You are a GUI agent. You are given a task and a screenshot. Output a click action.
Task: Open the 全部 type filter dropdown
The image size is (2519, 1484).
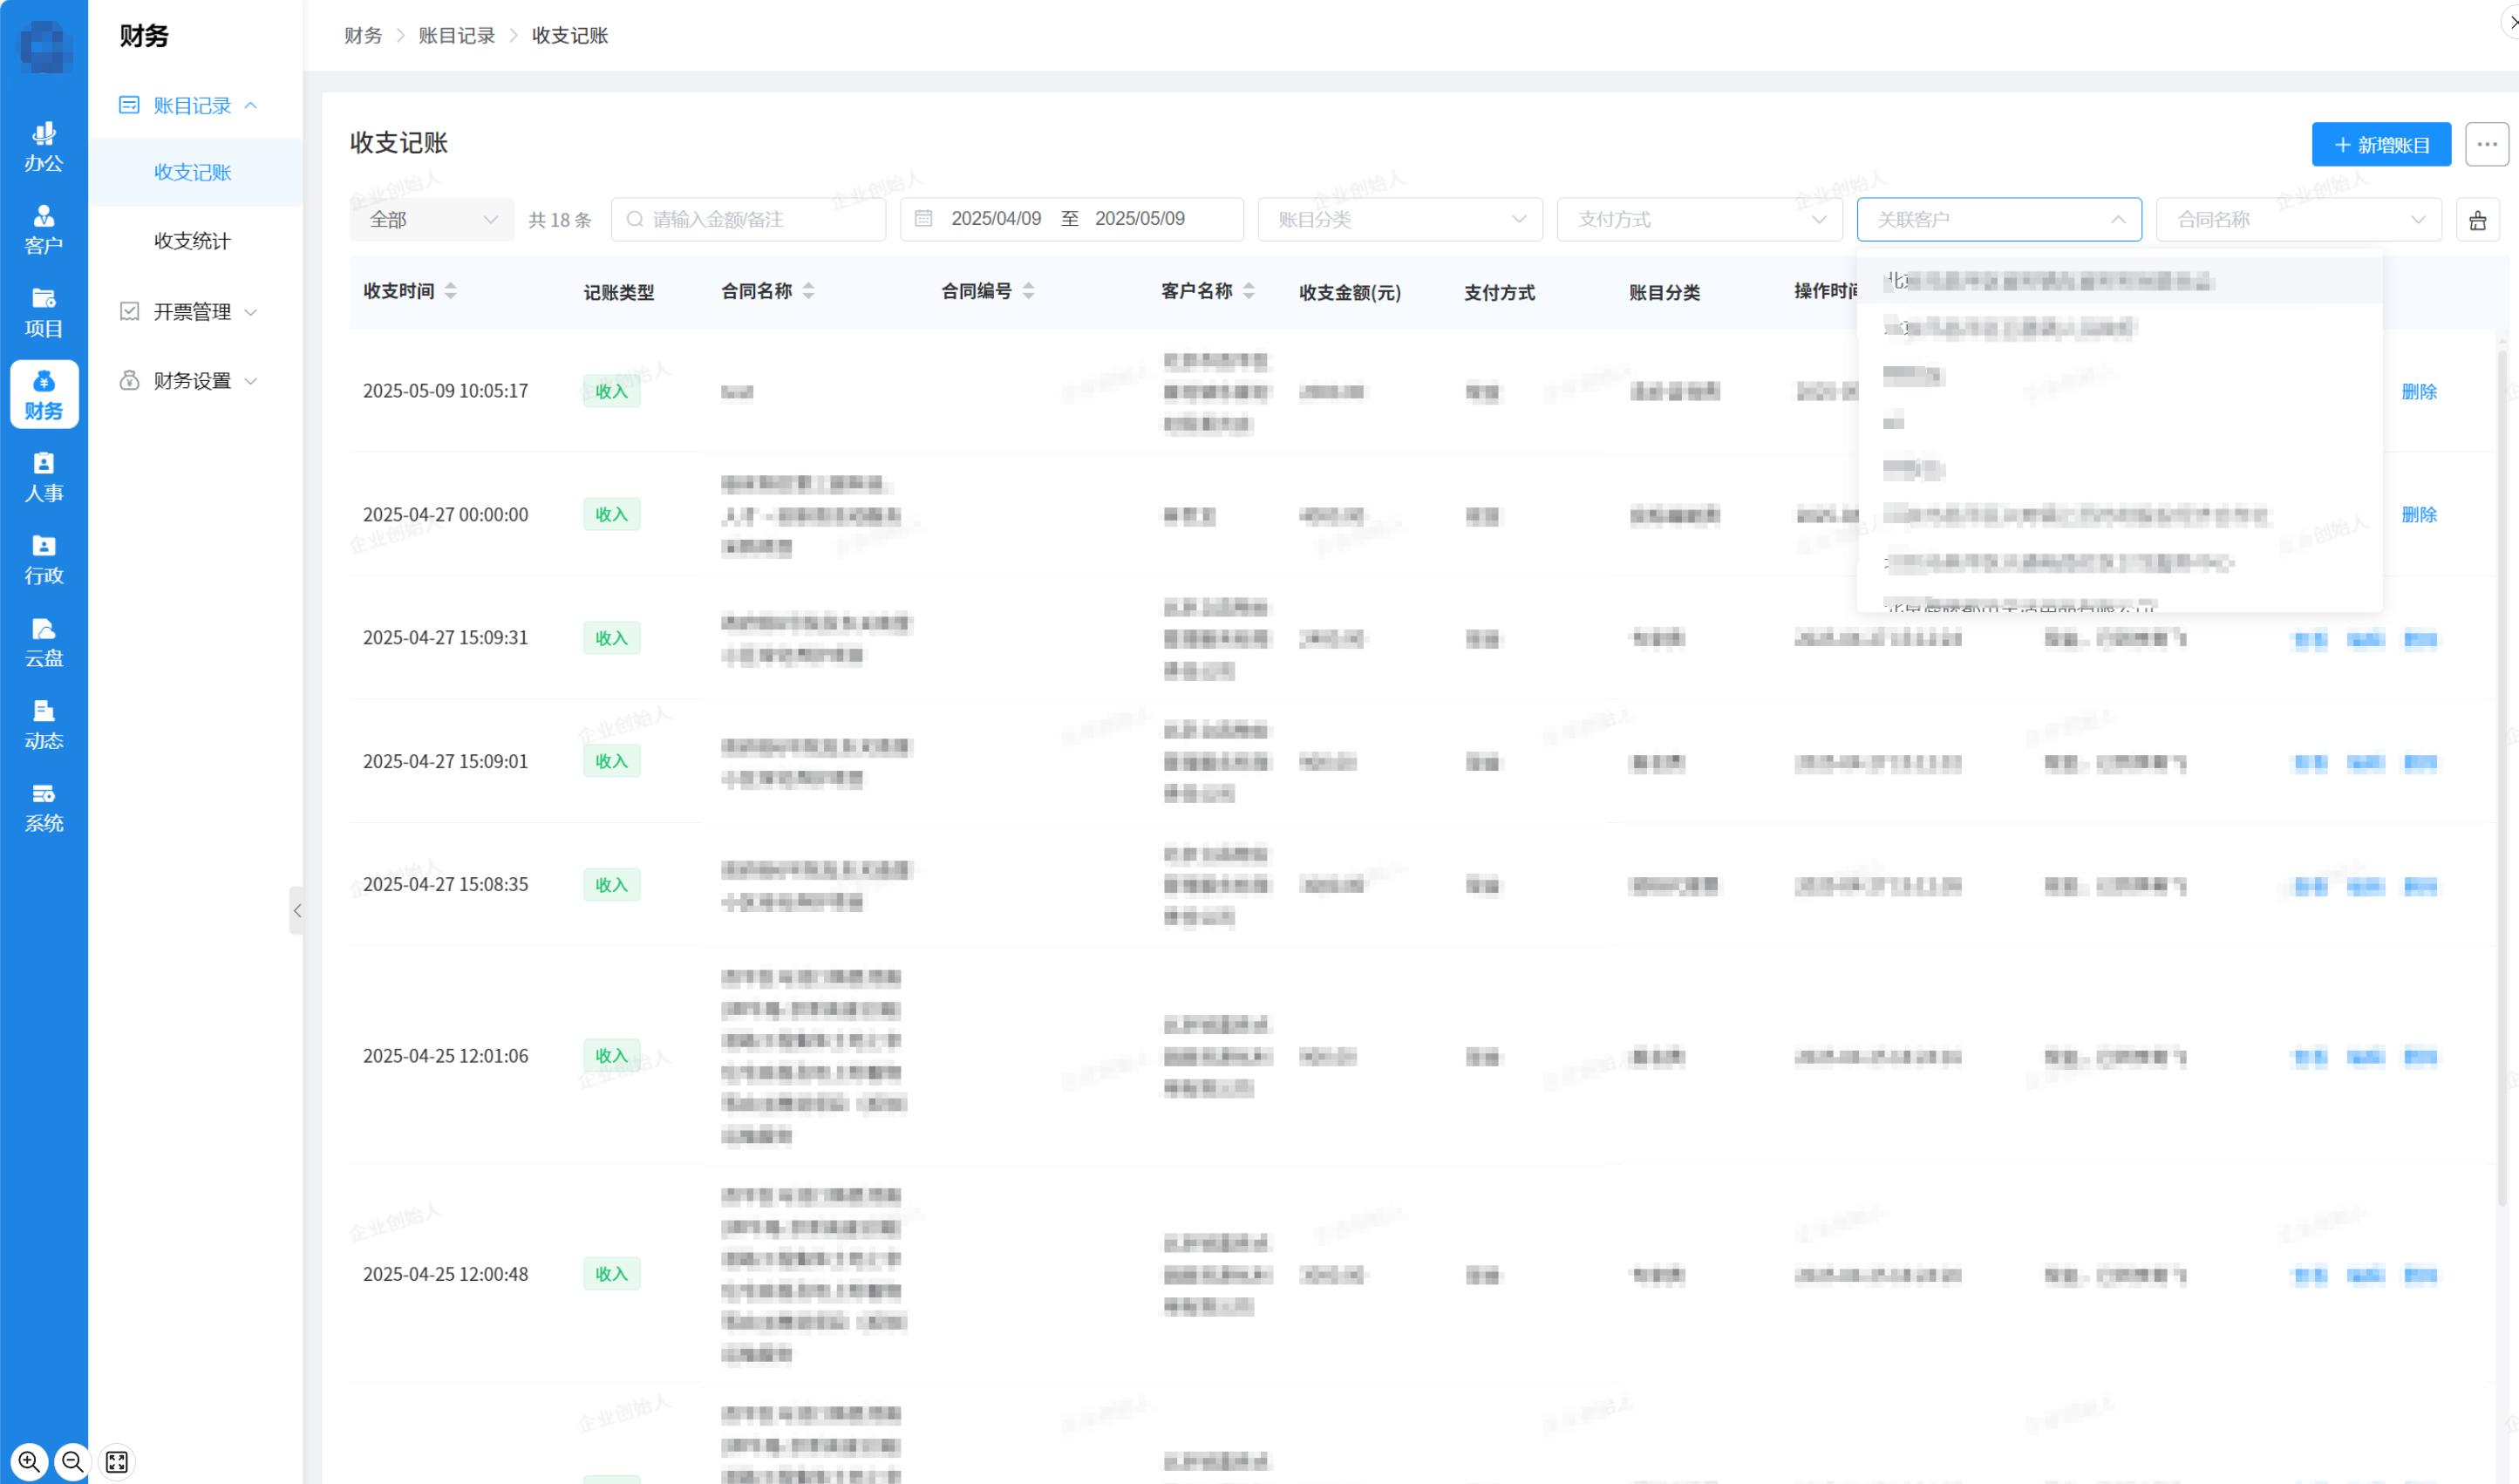[x=432, y=219]
